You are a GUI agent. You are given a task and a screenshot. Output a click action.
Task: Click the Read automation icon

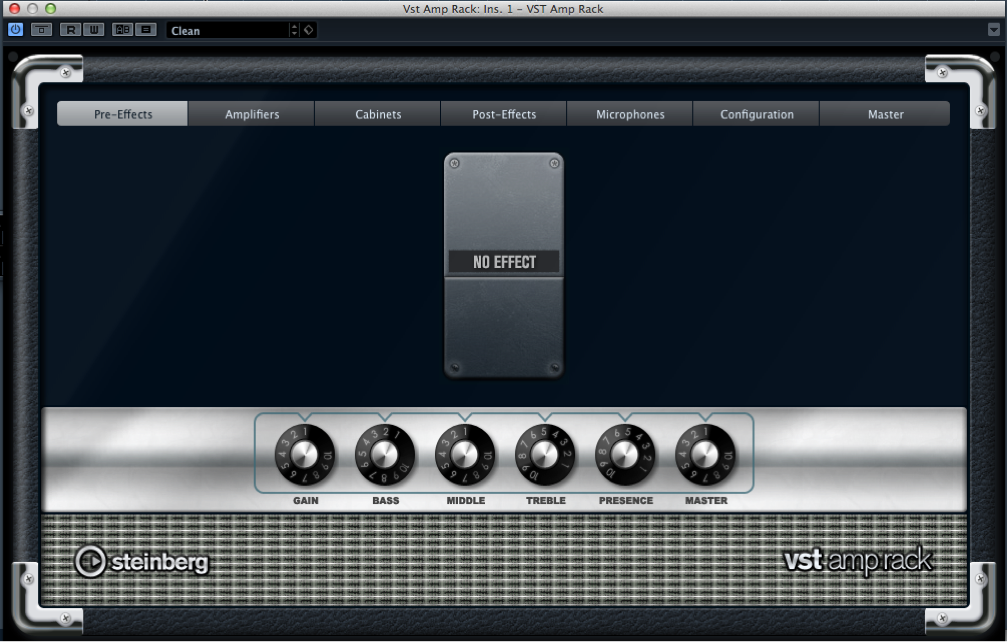(71, 30)
